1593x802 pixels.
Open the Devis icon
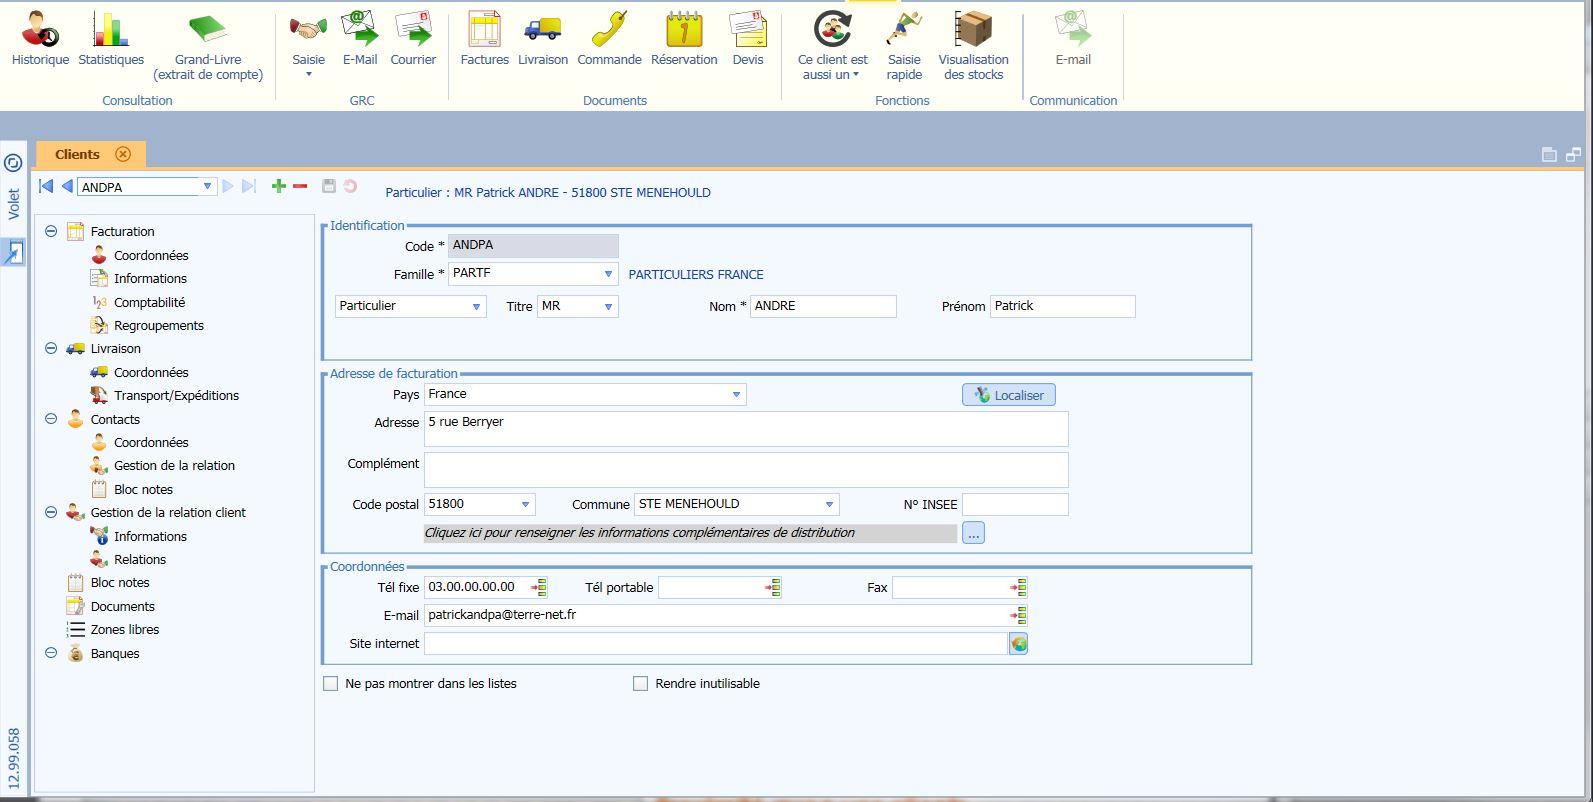coord(748,39)
